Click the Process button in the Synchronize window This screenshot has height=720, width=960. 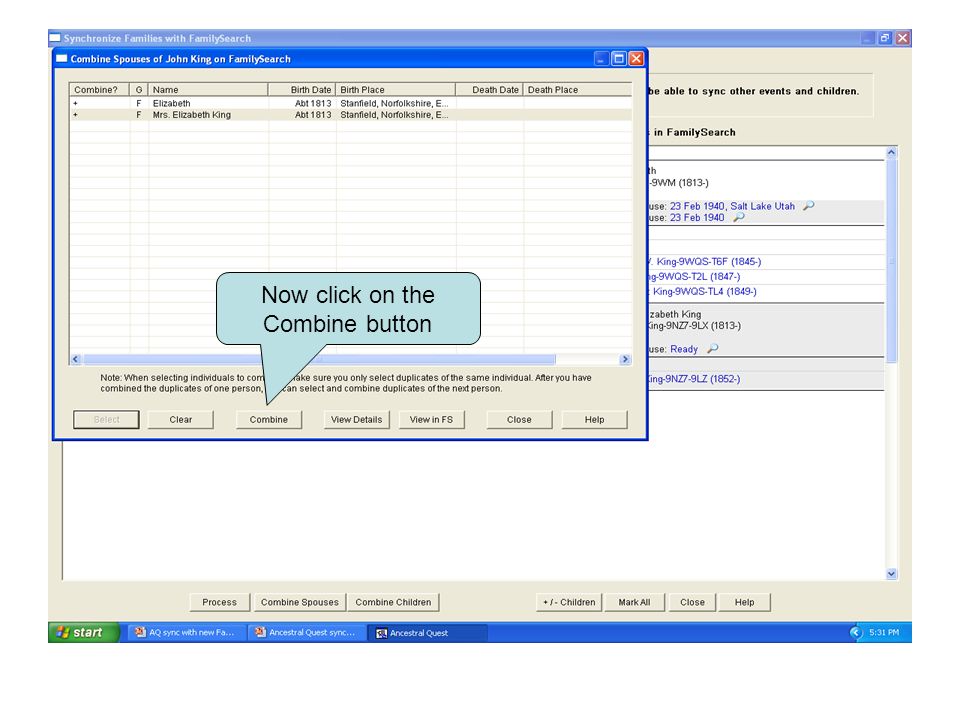[x=220, y=602]
